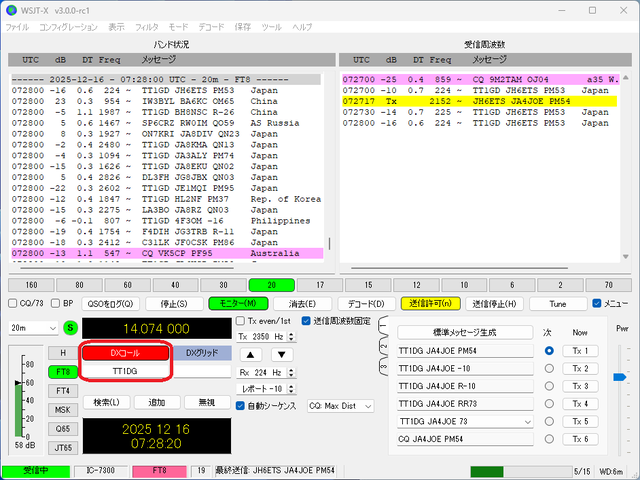Click the DXコール input field with TT1DG
This screenshot has width=640, height=480.
[x=125, y=371]
